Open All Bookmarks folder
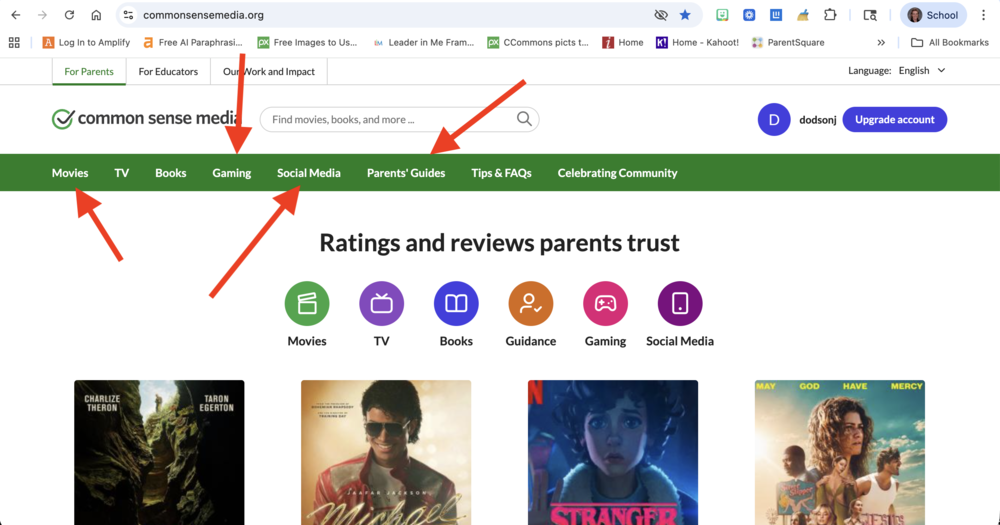Viewport: 1000px width, 525px height. [x=950, y=43]
